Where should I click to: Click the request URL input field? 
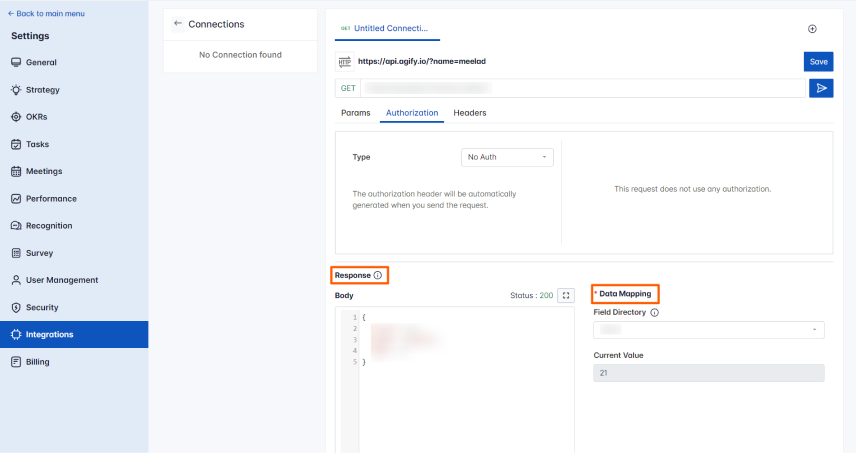click(x=582, y=88)
